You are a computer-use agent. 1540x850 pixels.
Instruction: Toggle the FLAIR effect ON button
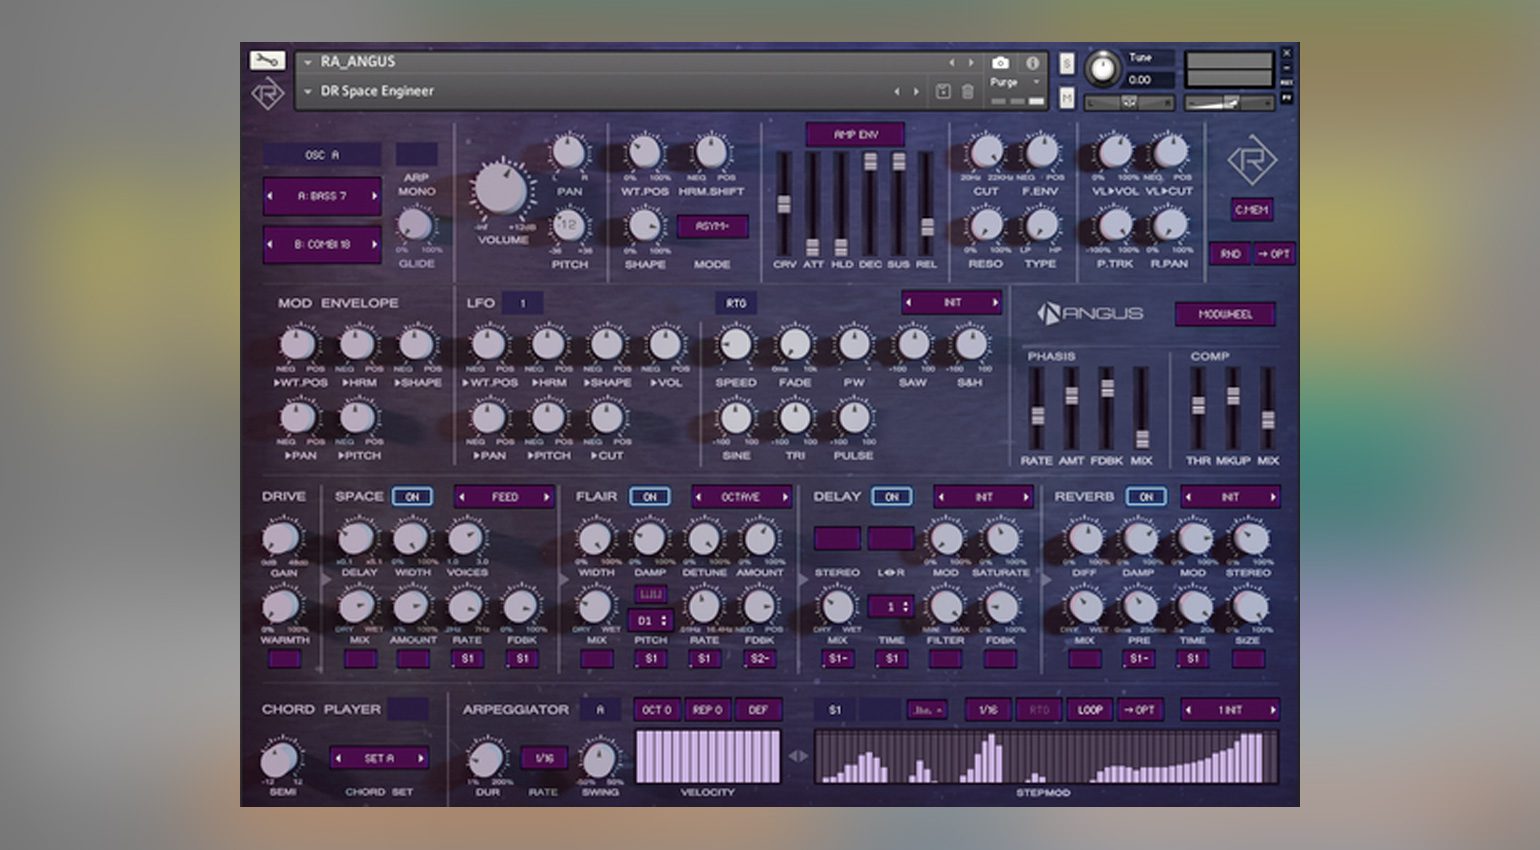point(650,497)
